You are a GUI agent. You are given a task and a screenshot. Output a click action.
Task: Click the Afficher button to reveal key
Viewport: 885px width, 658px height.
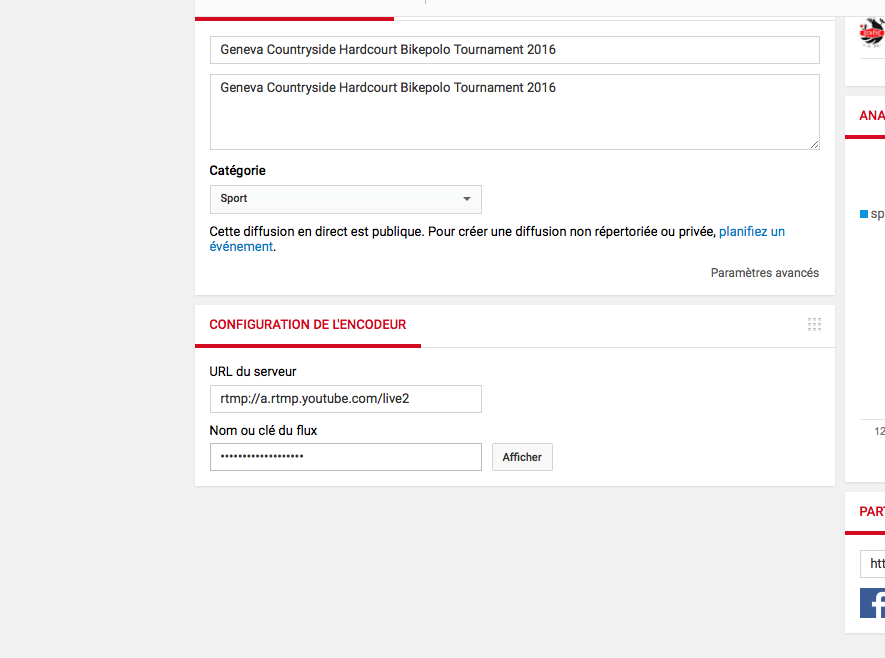(522, 457)
